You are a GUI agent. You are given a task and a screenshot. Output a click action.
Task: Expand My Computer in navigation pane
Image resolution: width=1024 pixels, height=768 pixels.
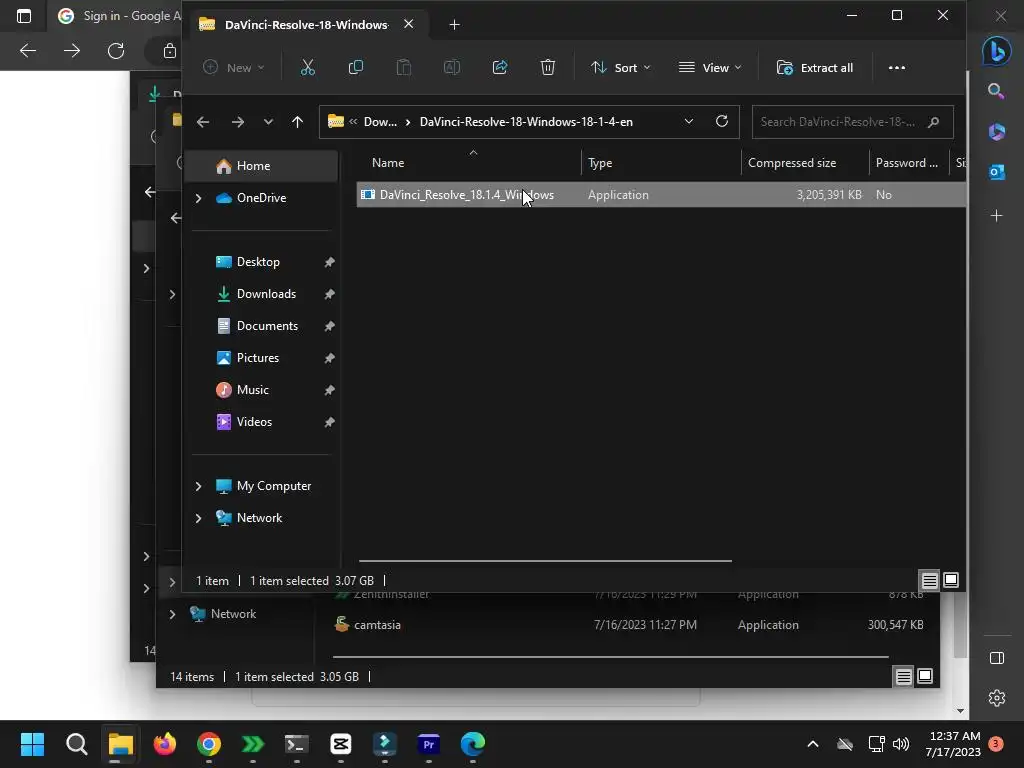click(x=199, y=486)
